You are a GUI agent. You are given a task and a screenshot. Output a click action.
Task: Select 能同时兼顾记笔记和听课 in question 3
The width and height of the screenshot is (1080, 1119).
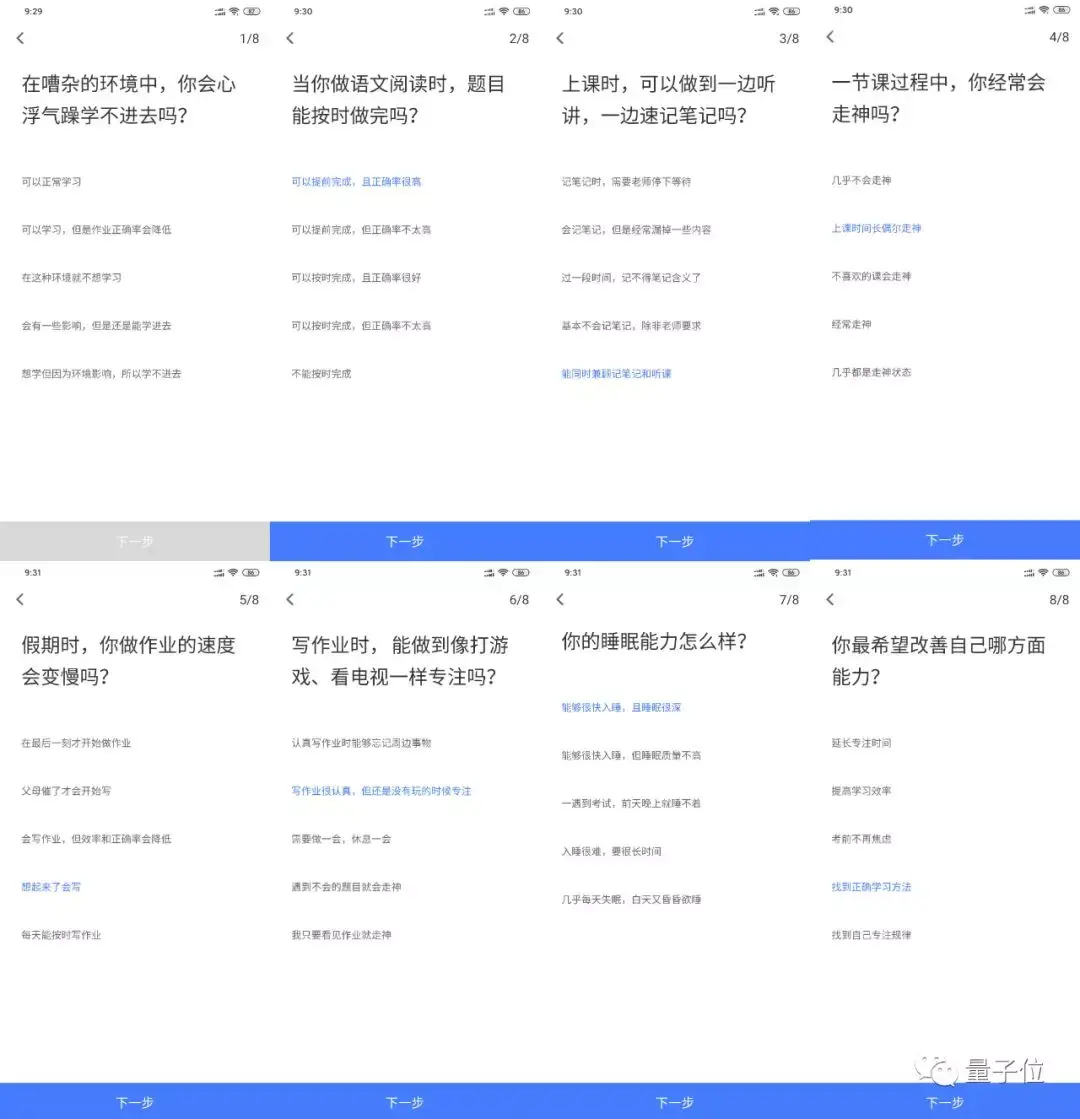pyautogui.click(x=617, y=374)
